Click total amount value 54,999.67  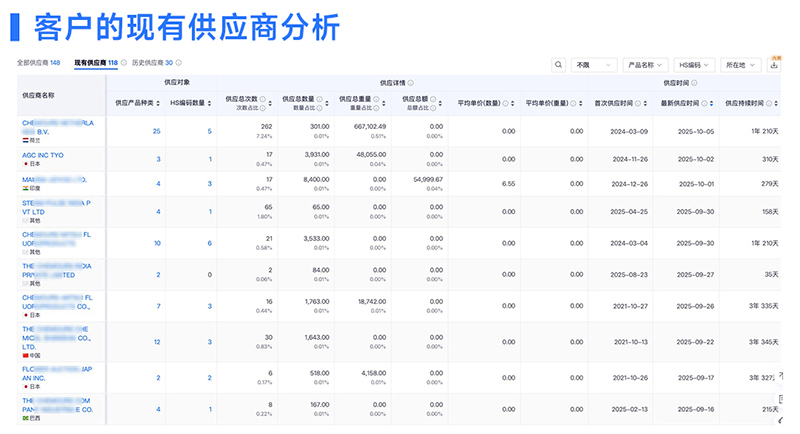click(x=428, y=180)
